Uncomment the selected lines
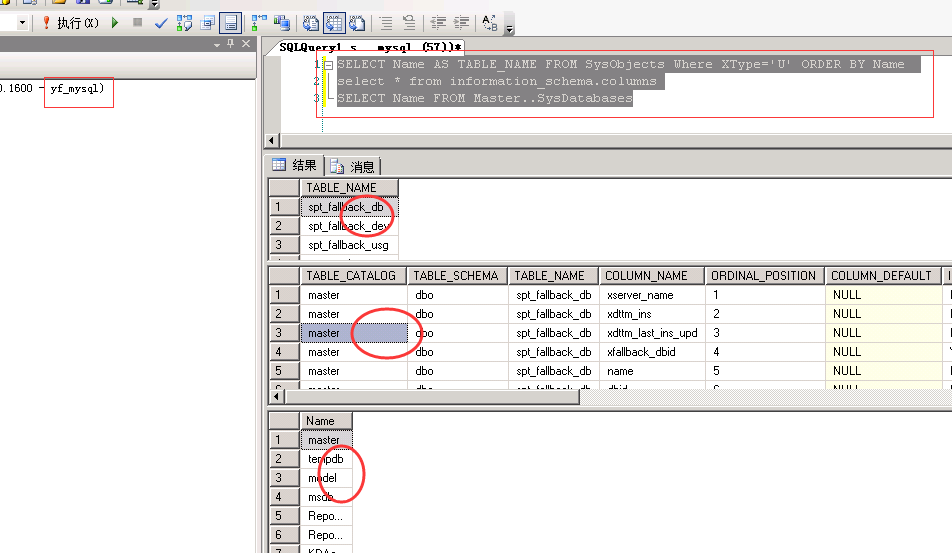 [409, 22]
